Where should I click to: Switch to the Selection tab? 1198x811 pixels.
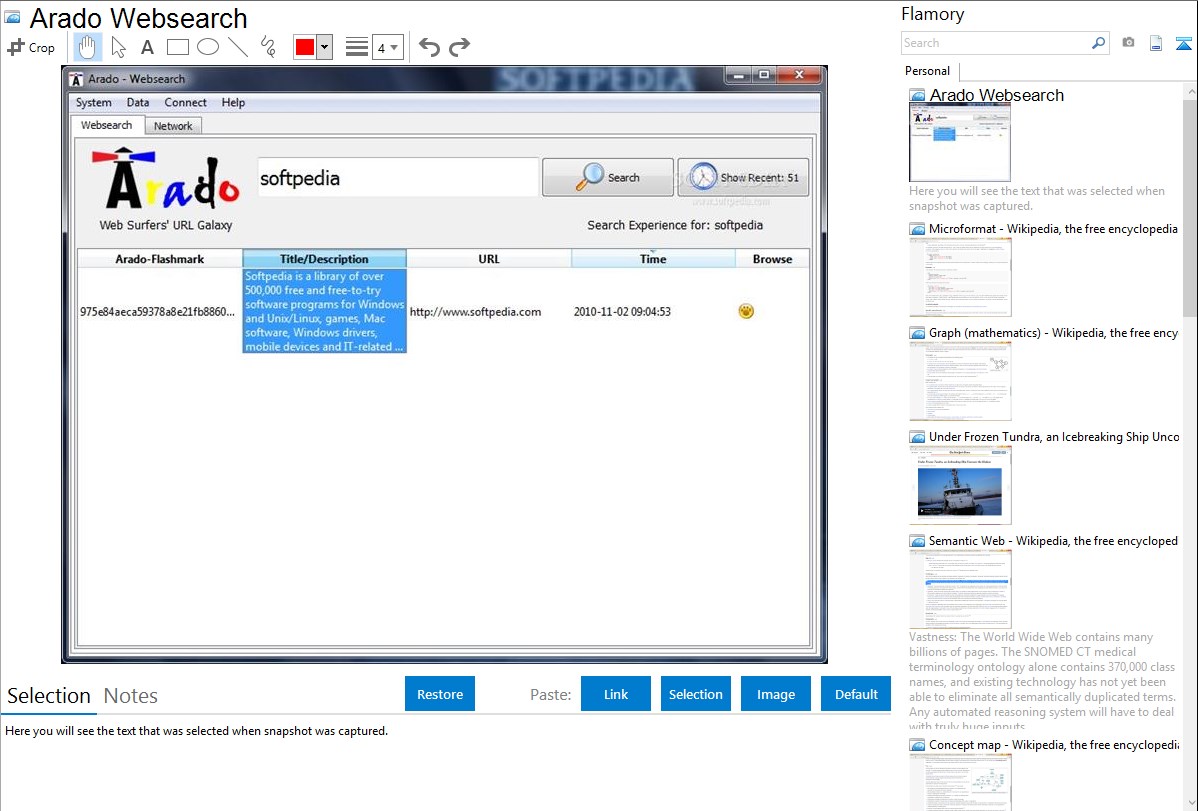point(49,696)
